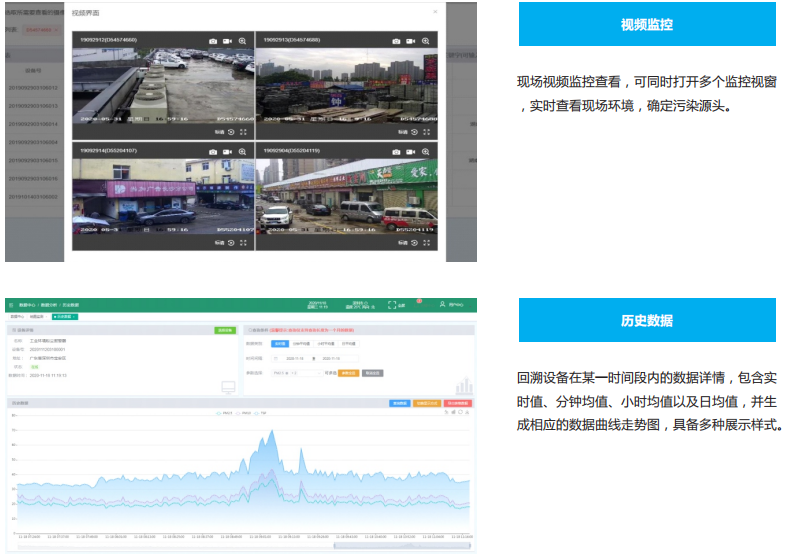Click user profile icon in green header

pos(443,305)
